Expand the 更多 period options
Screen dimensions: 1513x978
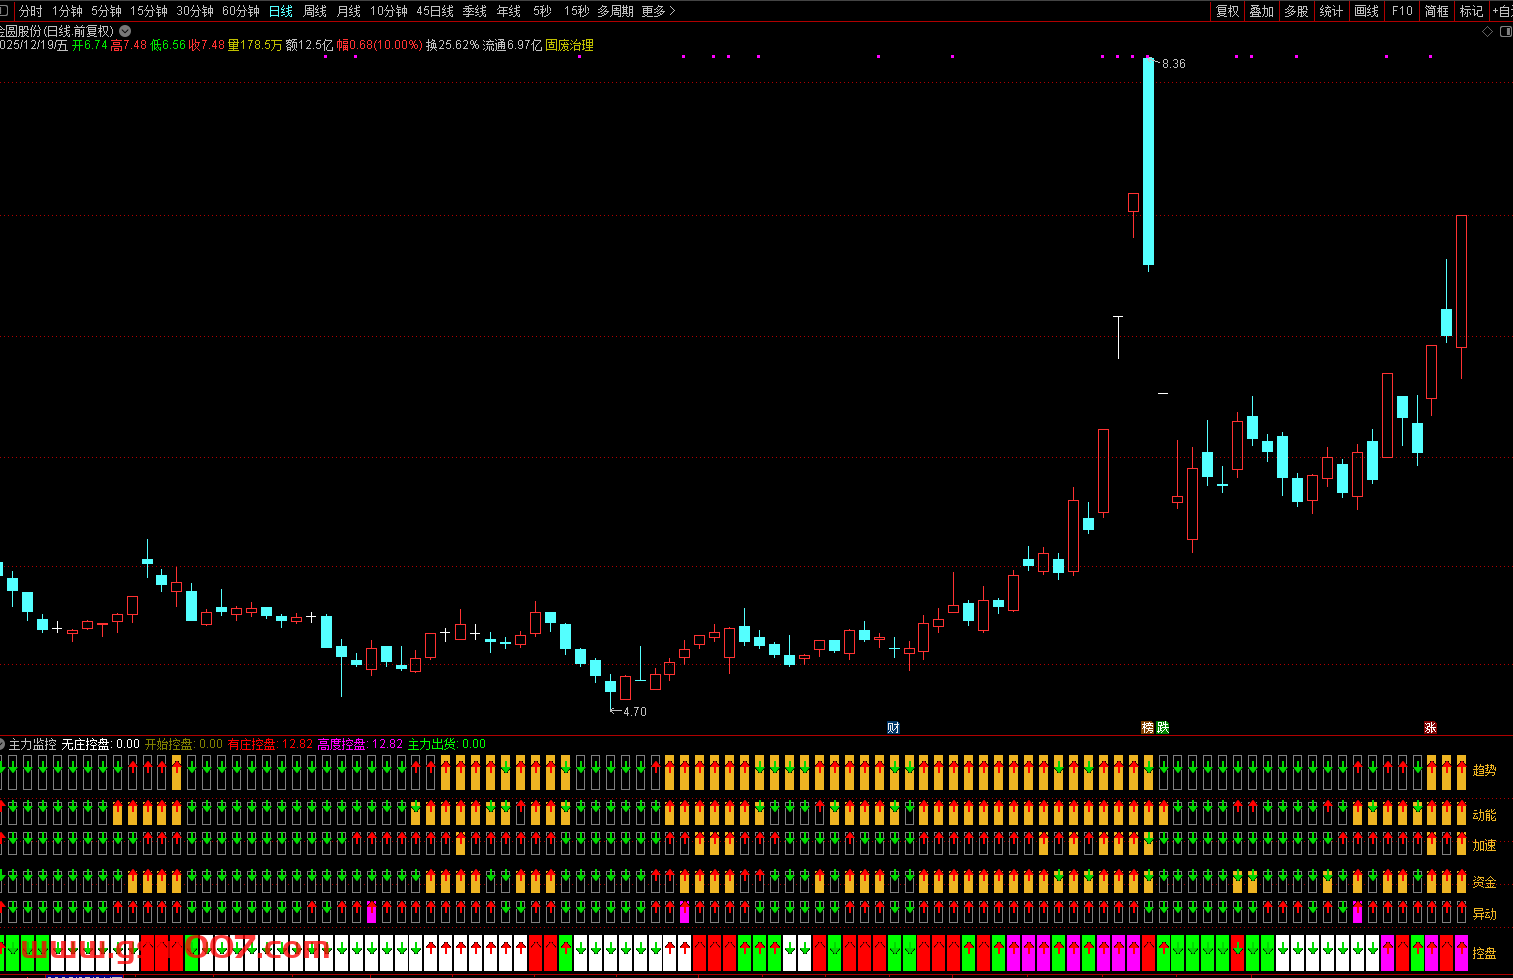658,11
